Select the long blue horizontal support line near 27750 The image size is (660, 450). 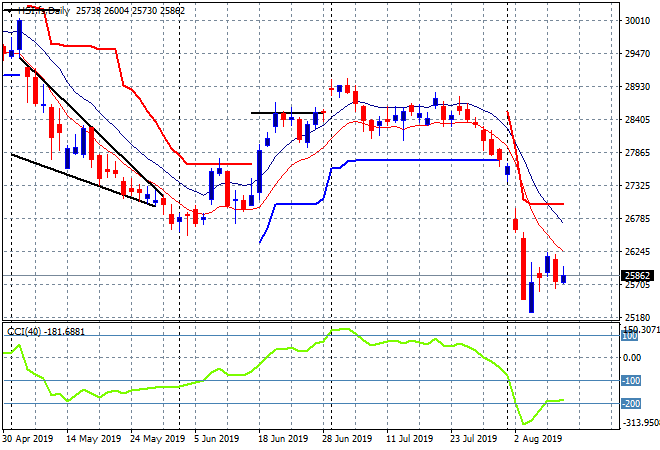coord(425,160)
